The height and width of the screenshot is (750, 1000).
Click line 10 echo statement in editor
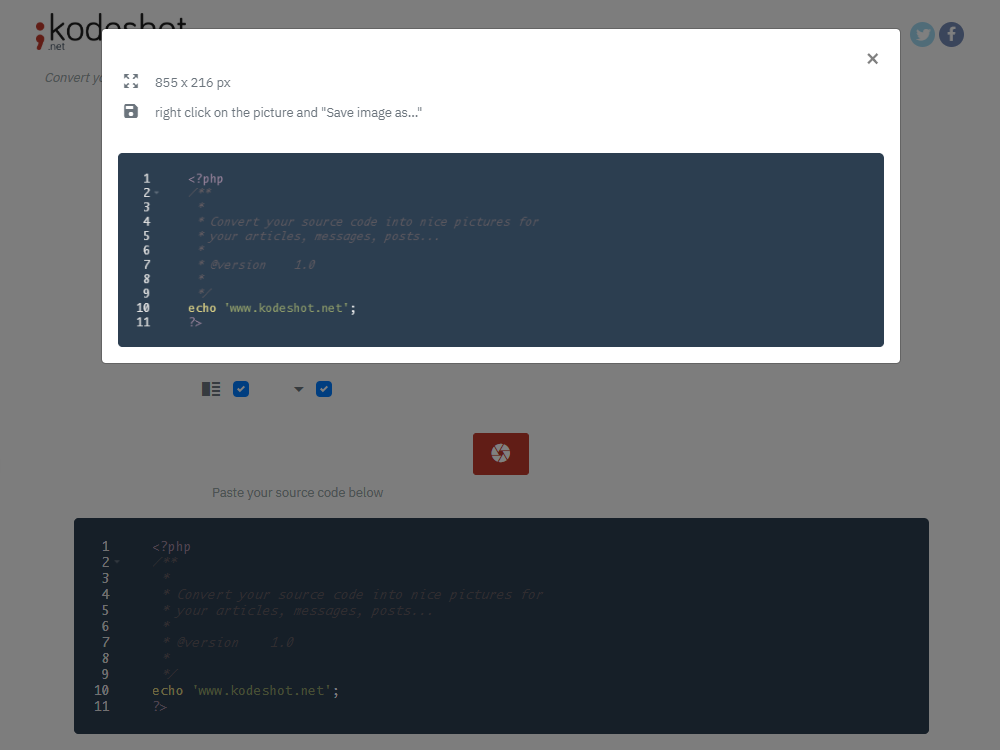pyautogui.click(x=246, y=691)
